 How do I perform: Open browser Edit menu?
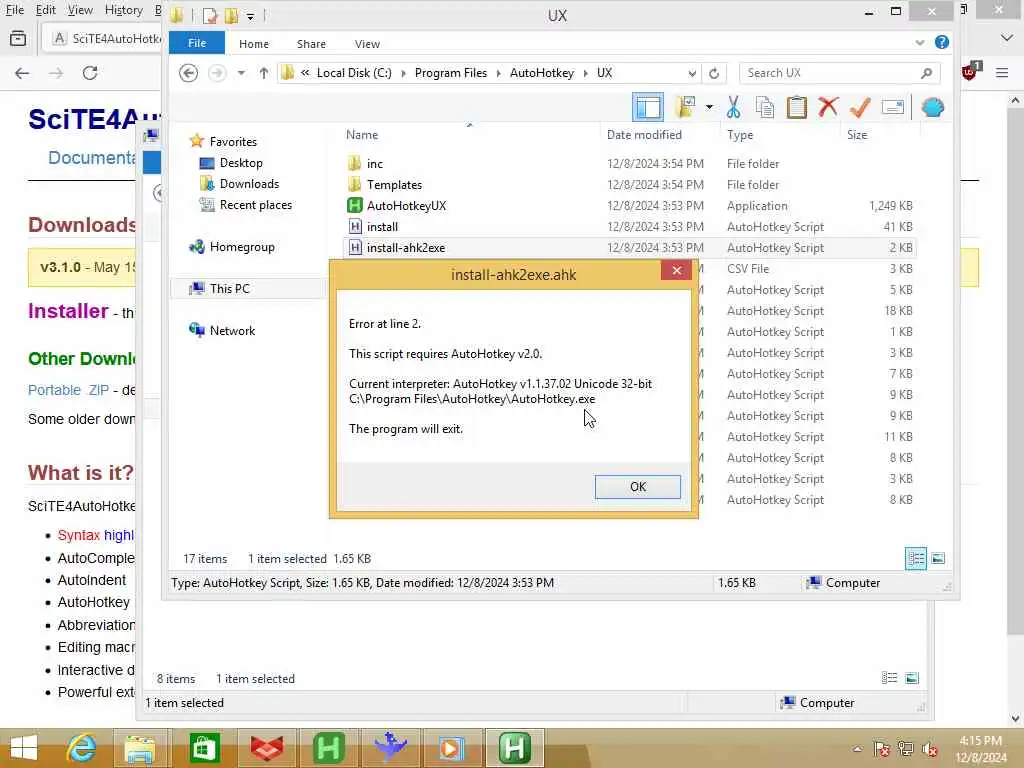click(x=45, y=10)
